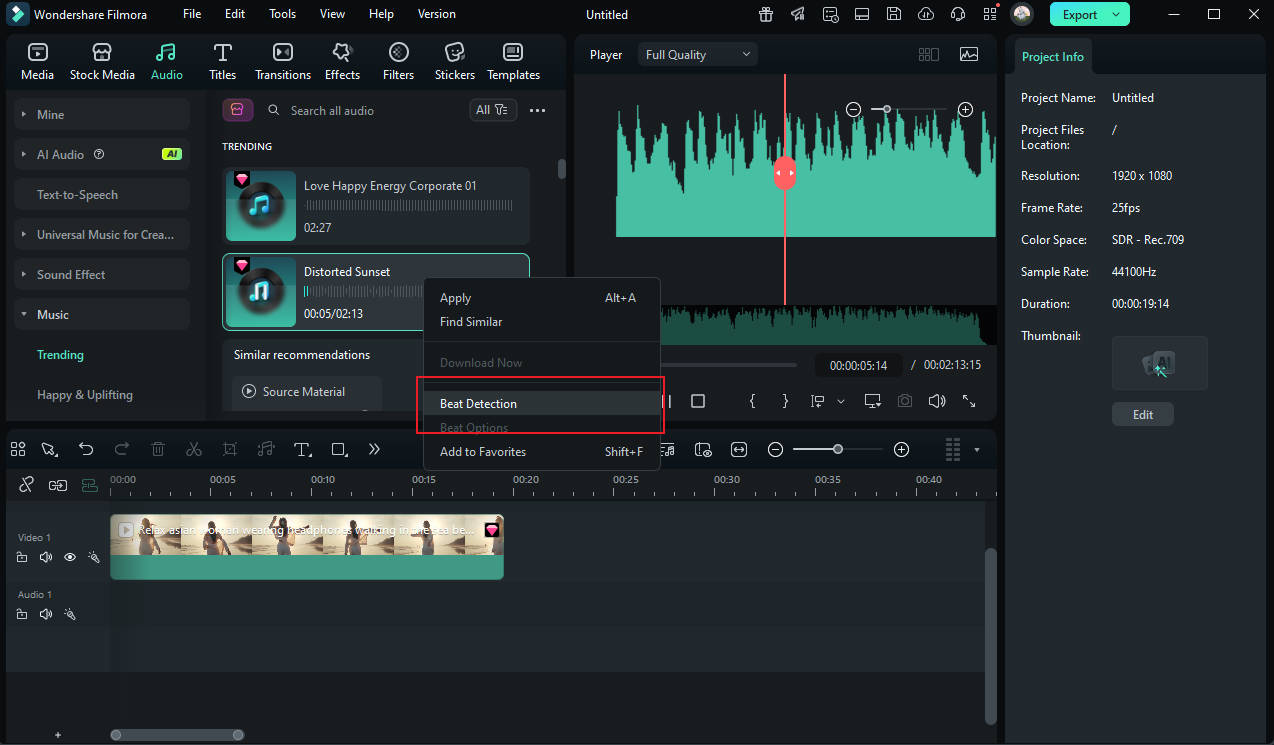Expand the Sound Effect category
Viewport: 1274px width, 745px height.
102,275
